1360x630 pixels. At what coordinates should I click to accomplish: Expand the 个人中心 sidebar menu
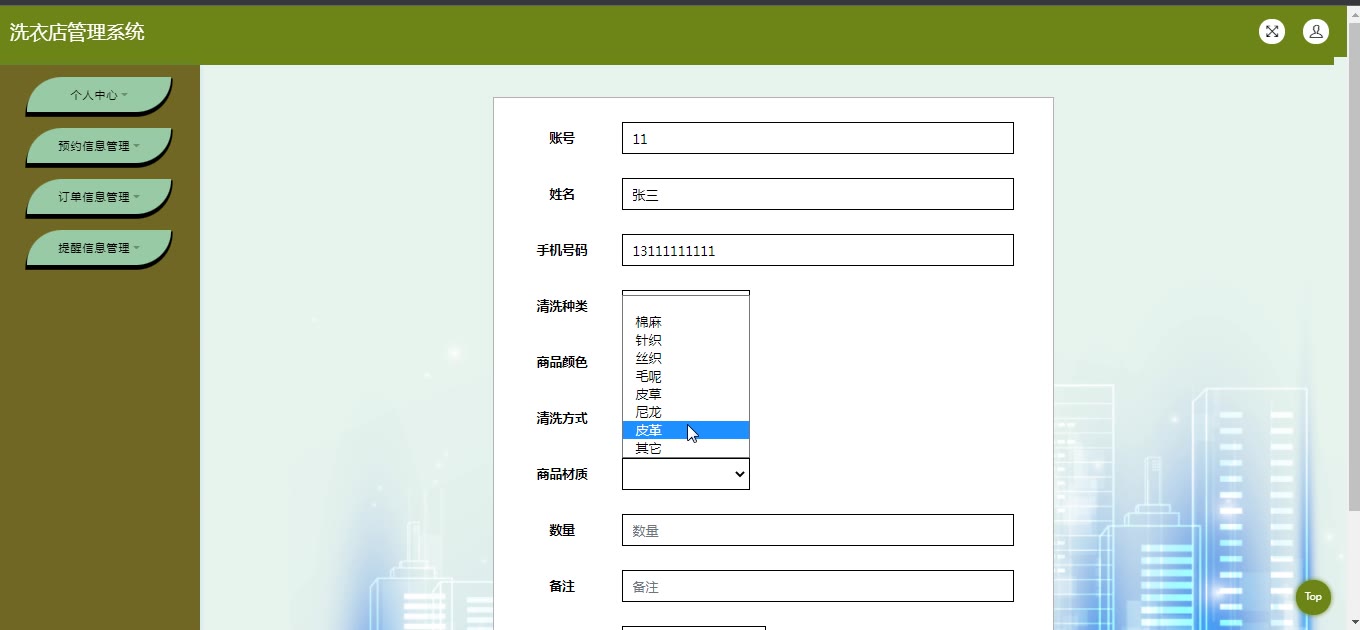click(99, 95)
